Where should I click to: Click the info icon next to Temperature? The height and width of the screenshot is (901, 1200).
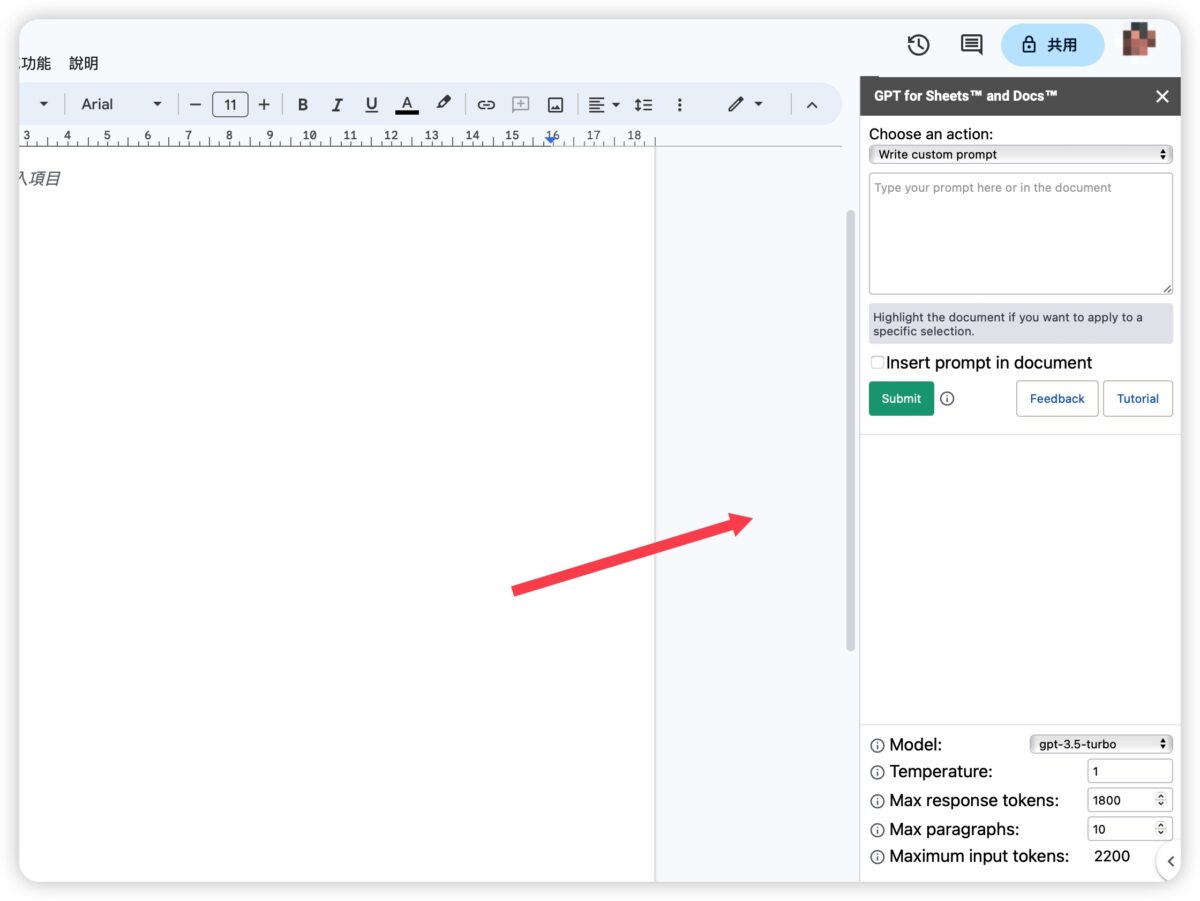pos(877,772)
